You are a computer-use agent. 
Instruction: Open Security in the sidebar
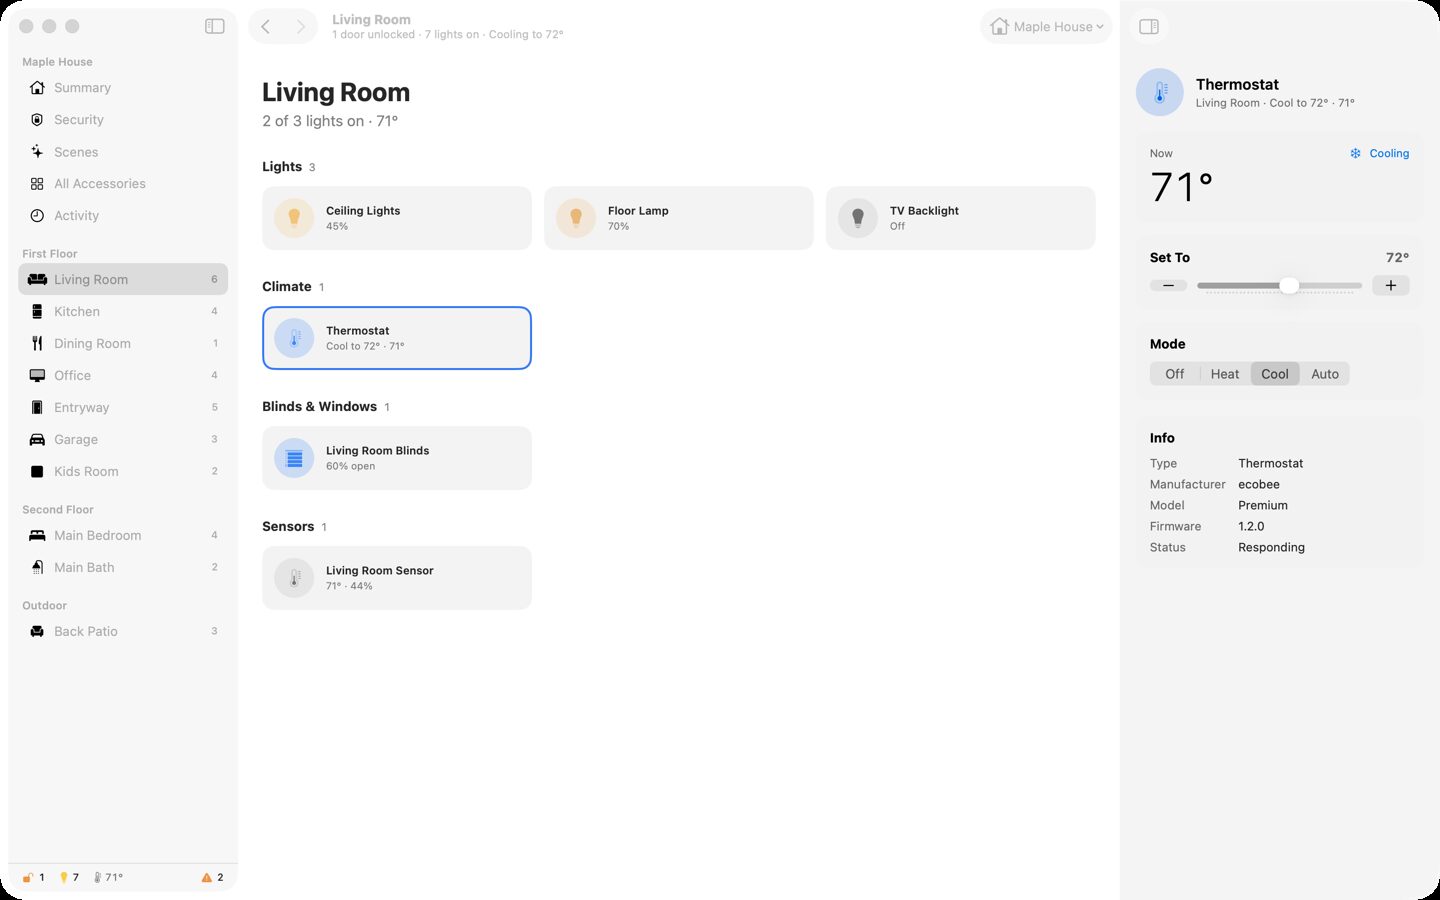pos(123,120)
